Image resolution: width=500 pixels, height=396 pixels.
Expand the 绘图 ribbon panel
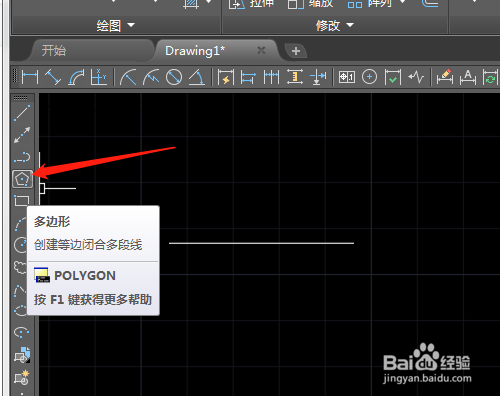click(116, 25)
